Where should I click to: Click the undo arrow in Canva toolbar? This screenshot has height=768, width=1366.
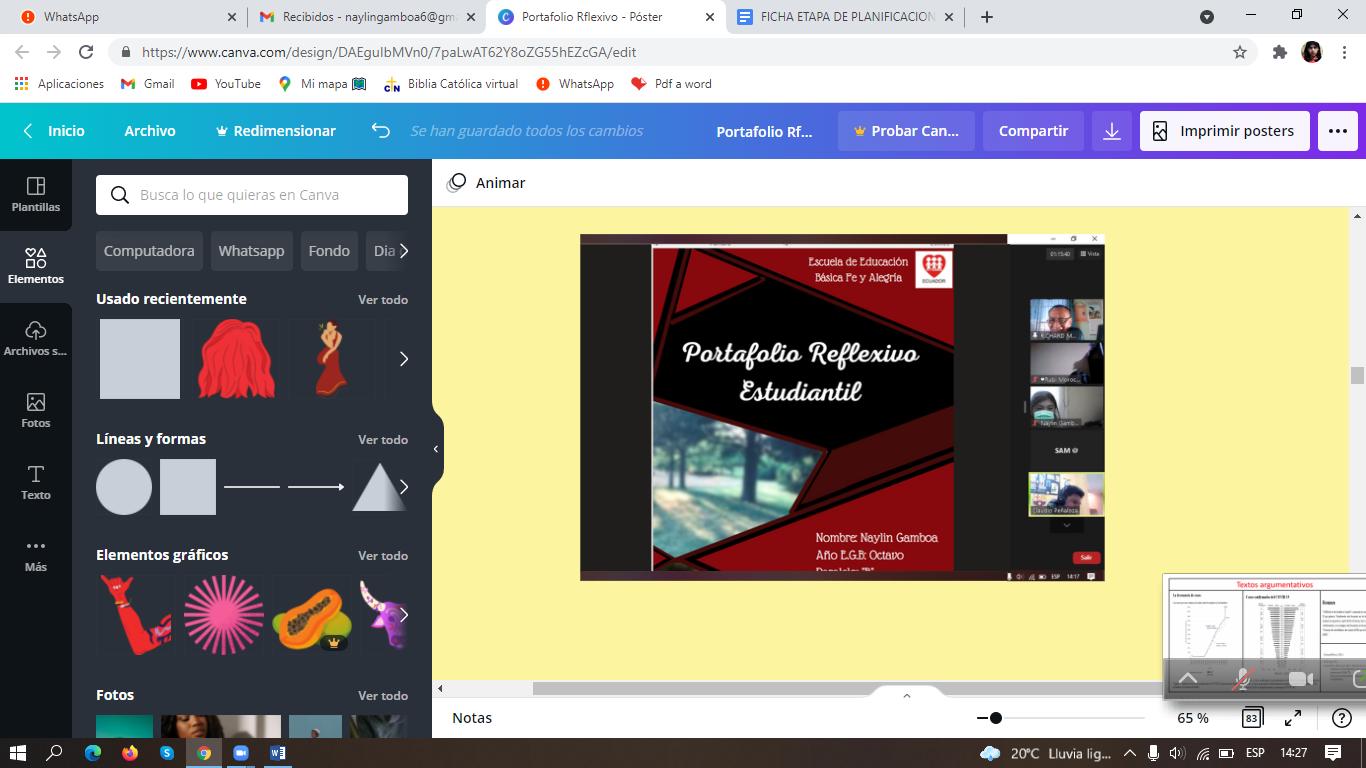[x=380, y=131]
